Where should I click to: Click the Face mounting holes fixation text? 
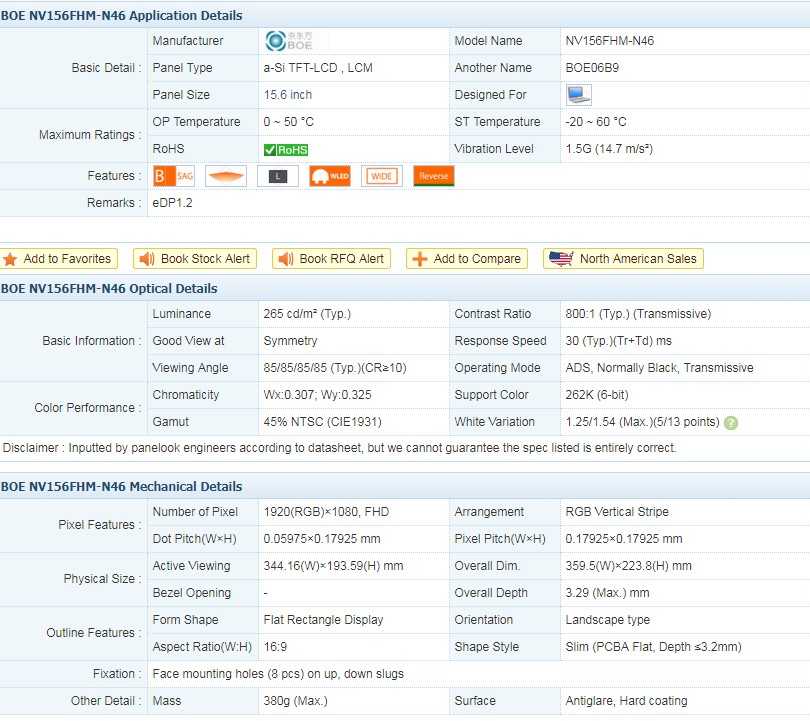pos(278,674)
